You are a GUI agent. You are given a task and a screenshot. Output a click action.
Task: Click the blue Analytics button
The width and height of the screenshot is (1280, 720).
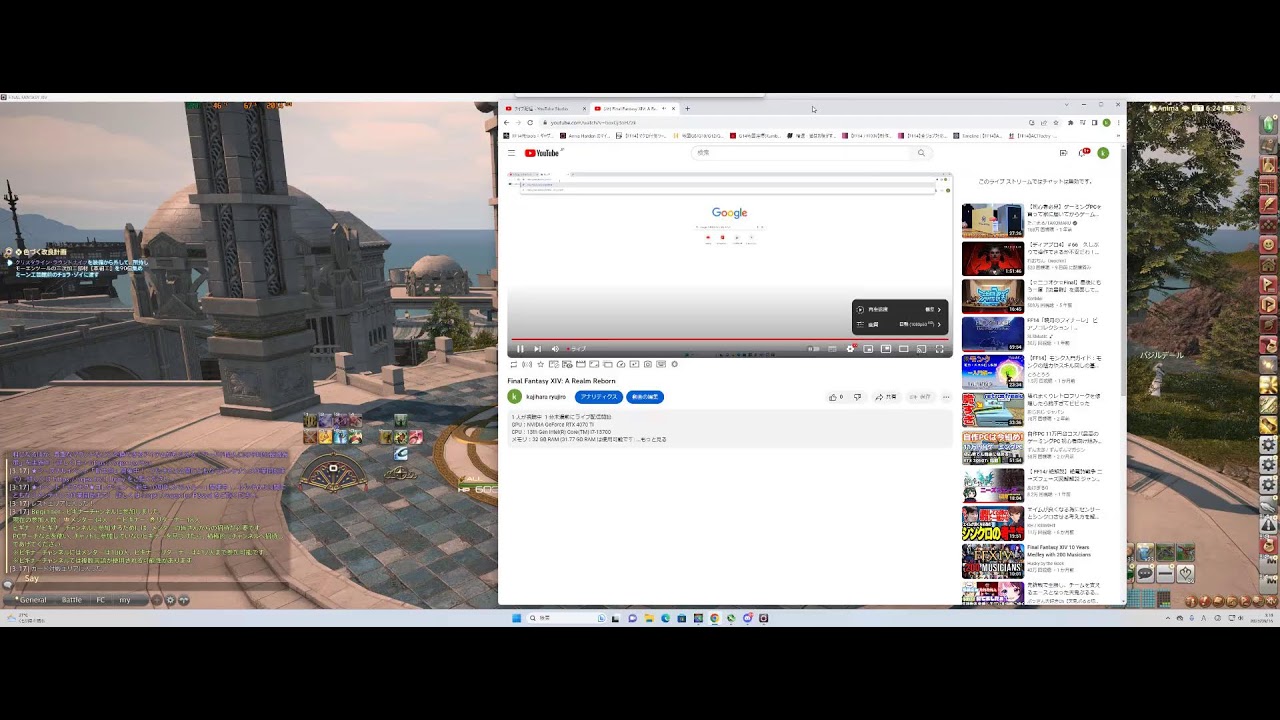coord(600,397)
